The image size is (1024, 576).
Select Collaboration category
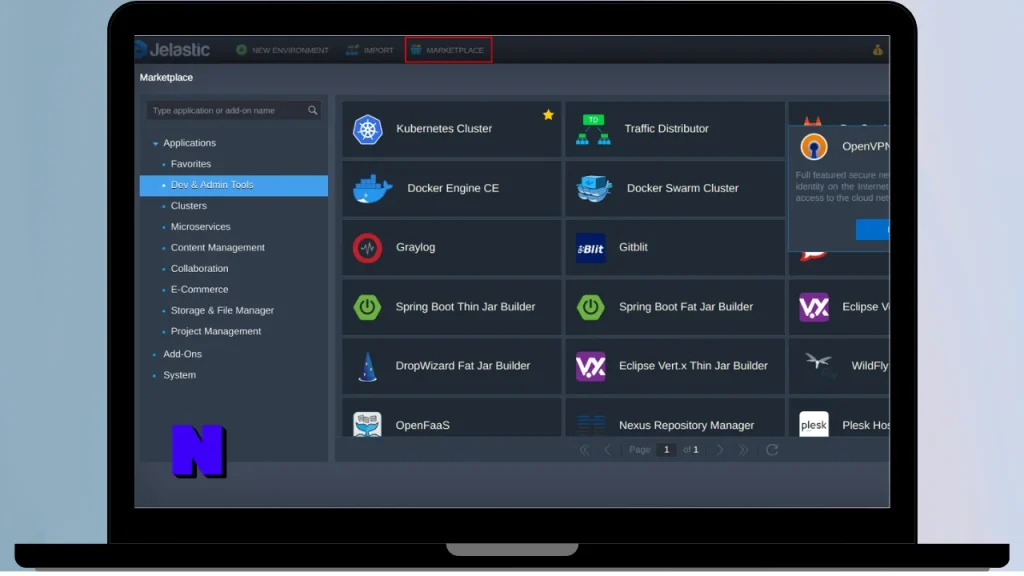point(199,269)
